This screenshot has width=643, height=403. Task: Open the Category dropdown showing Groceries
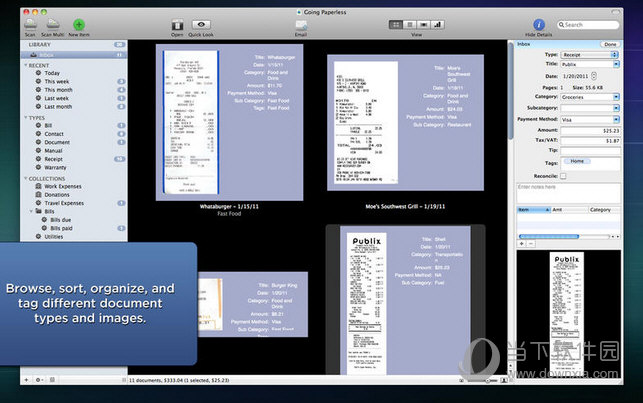(x=590, y=97)
